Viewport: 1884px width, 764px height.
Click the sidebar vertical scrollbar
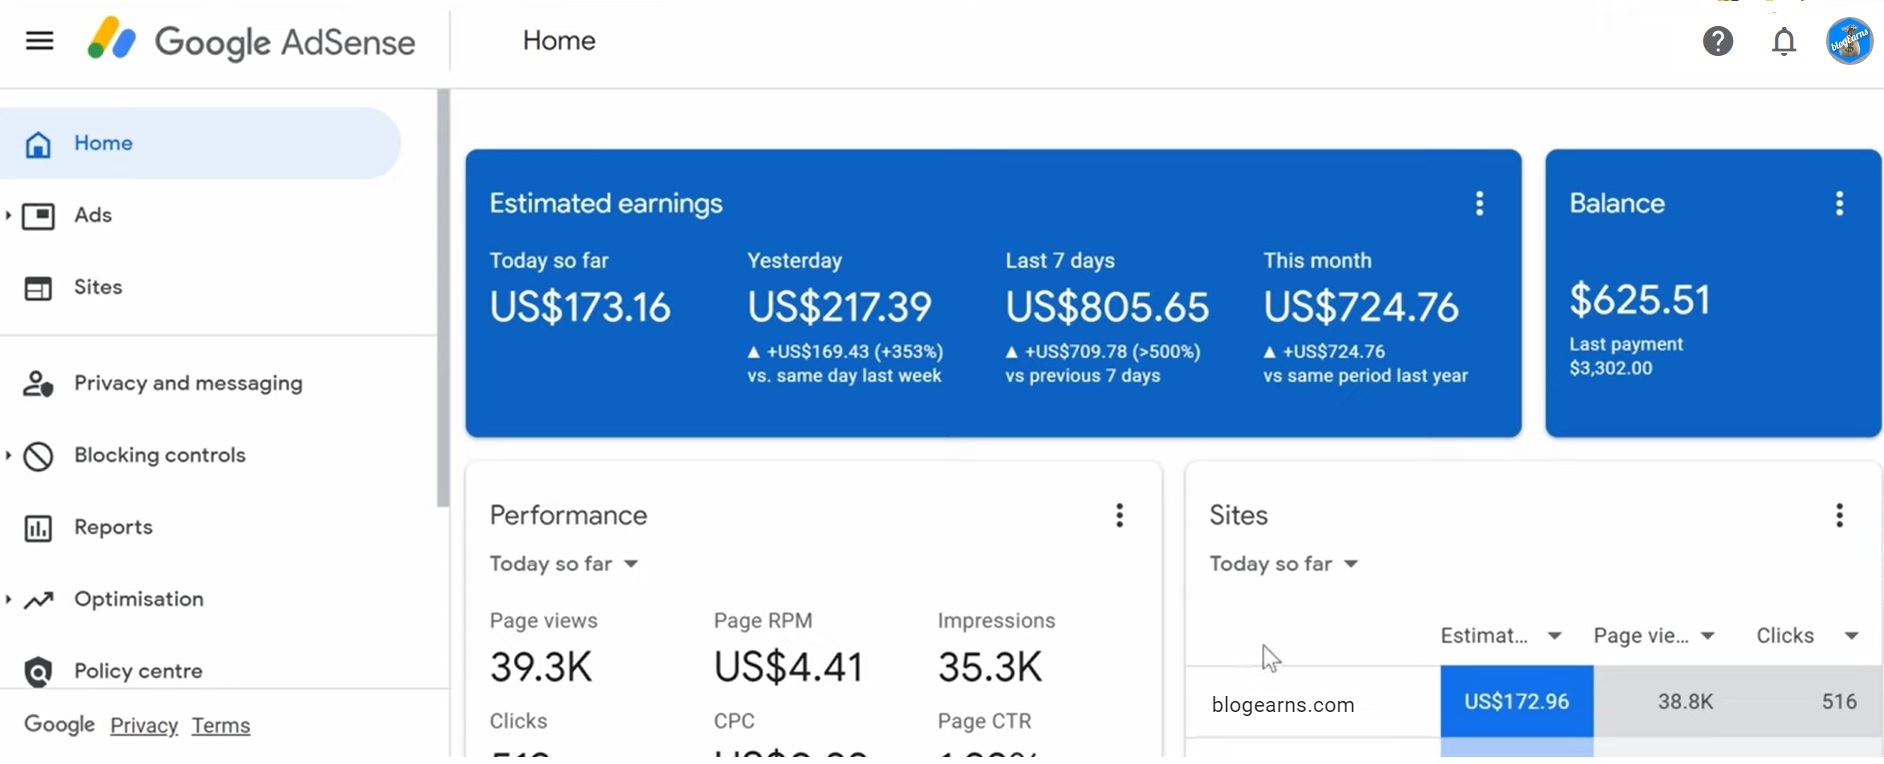tap(443, 300)
